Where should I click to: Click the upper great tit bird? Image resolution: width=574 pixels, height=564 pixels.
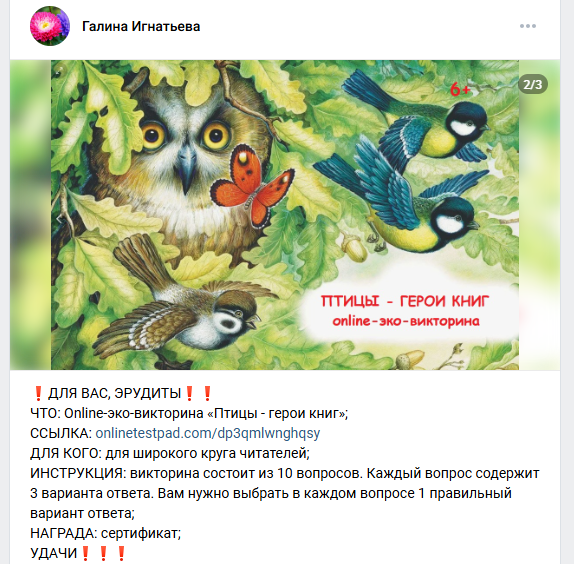coord(415,117)
